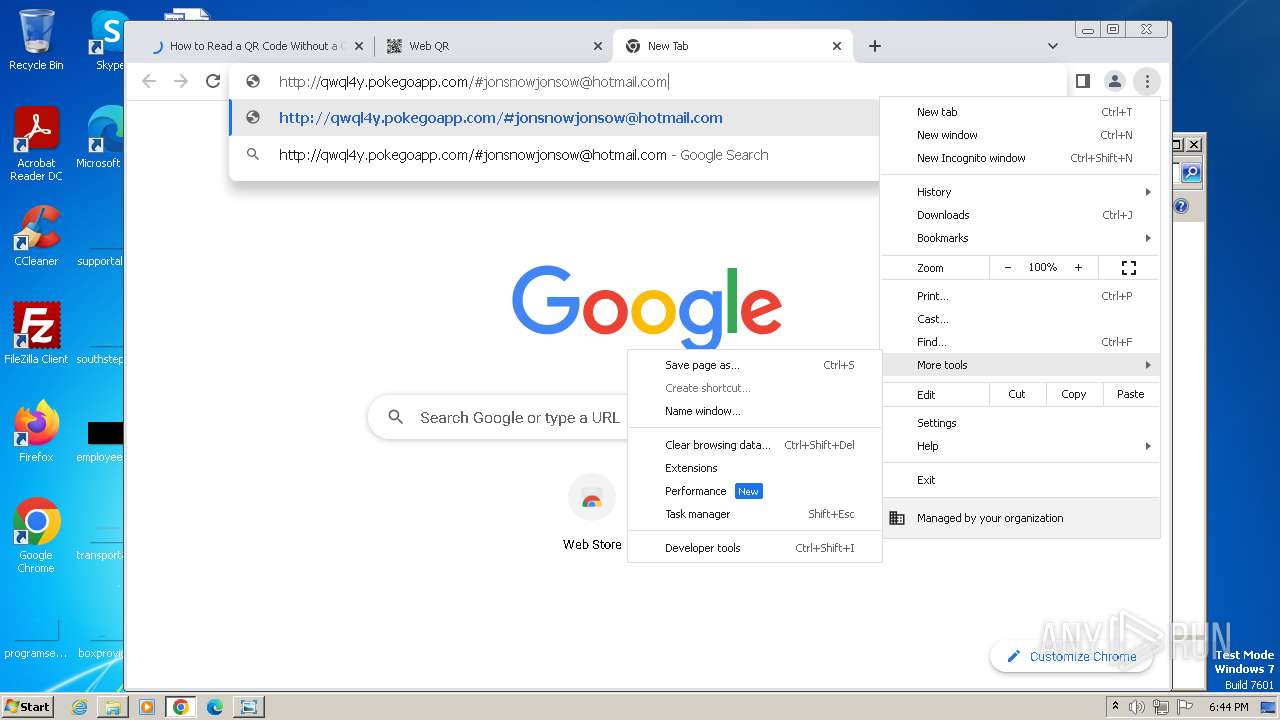Open a new tab with plus icon
This screenshot has height=720, width=1280.
pos(875,46)
